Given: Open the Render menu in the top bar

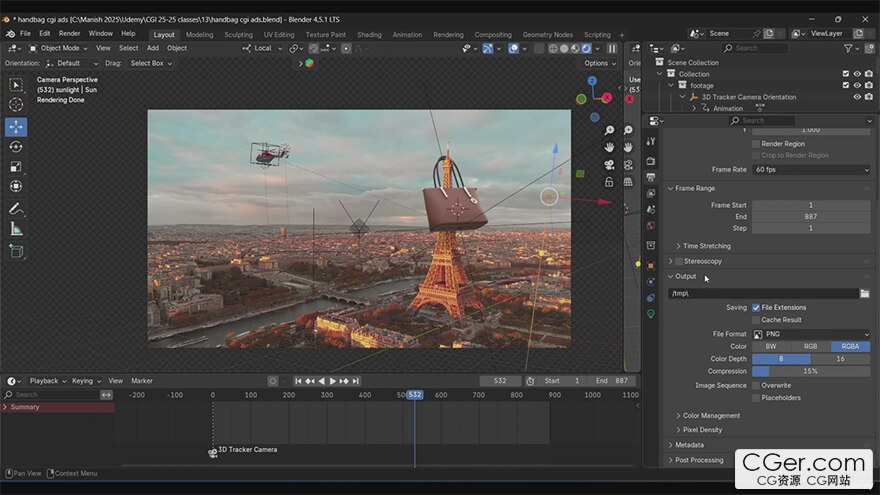Looking at the screenshot, I should tap(69, 33).
